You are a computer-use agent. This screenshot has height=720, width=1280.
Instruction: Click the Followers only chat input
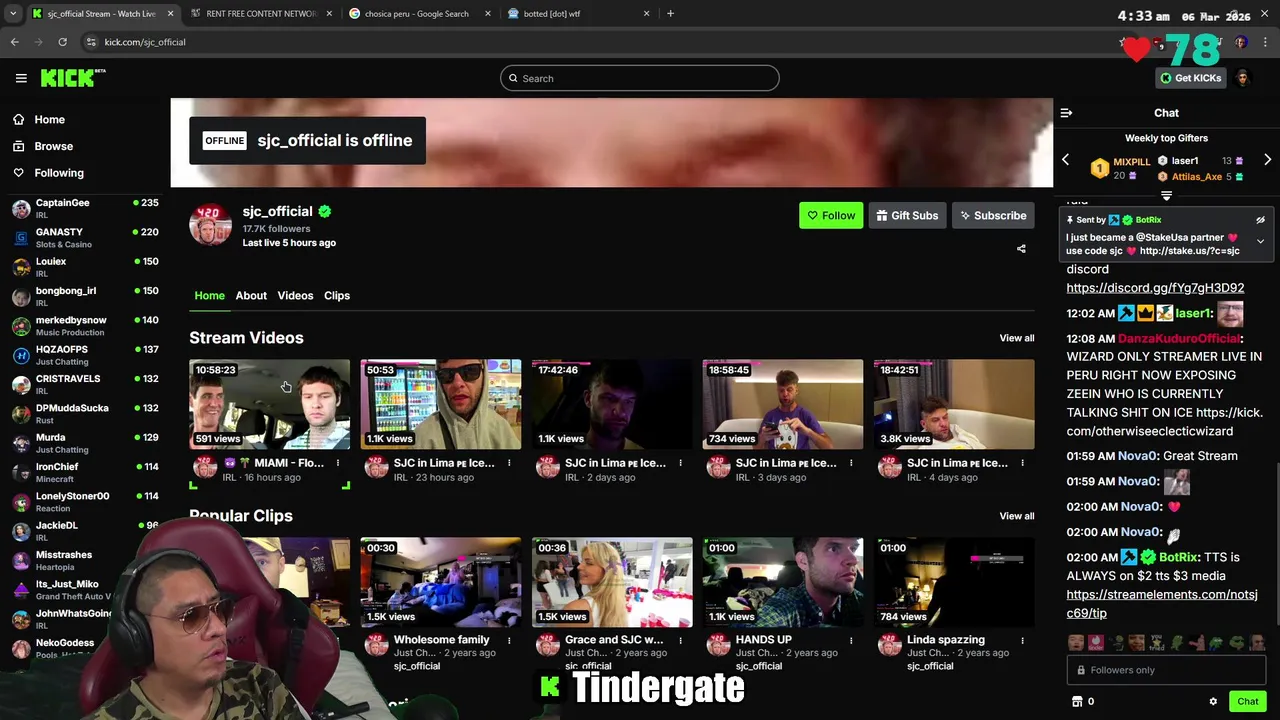[1166, 670]
